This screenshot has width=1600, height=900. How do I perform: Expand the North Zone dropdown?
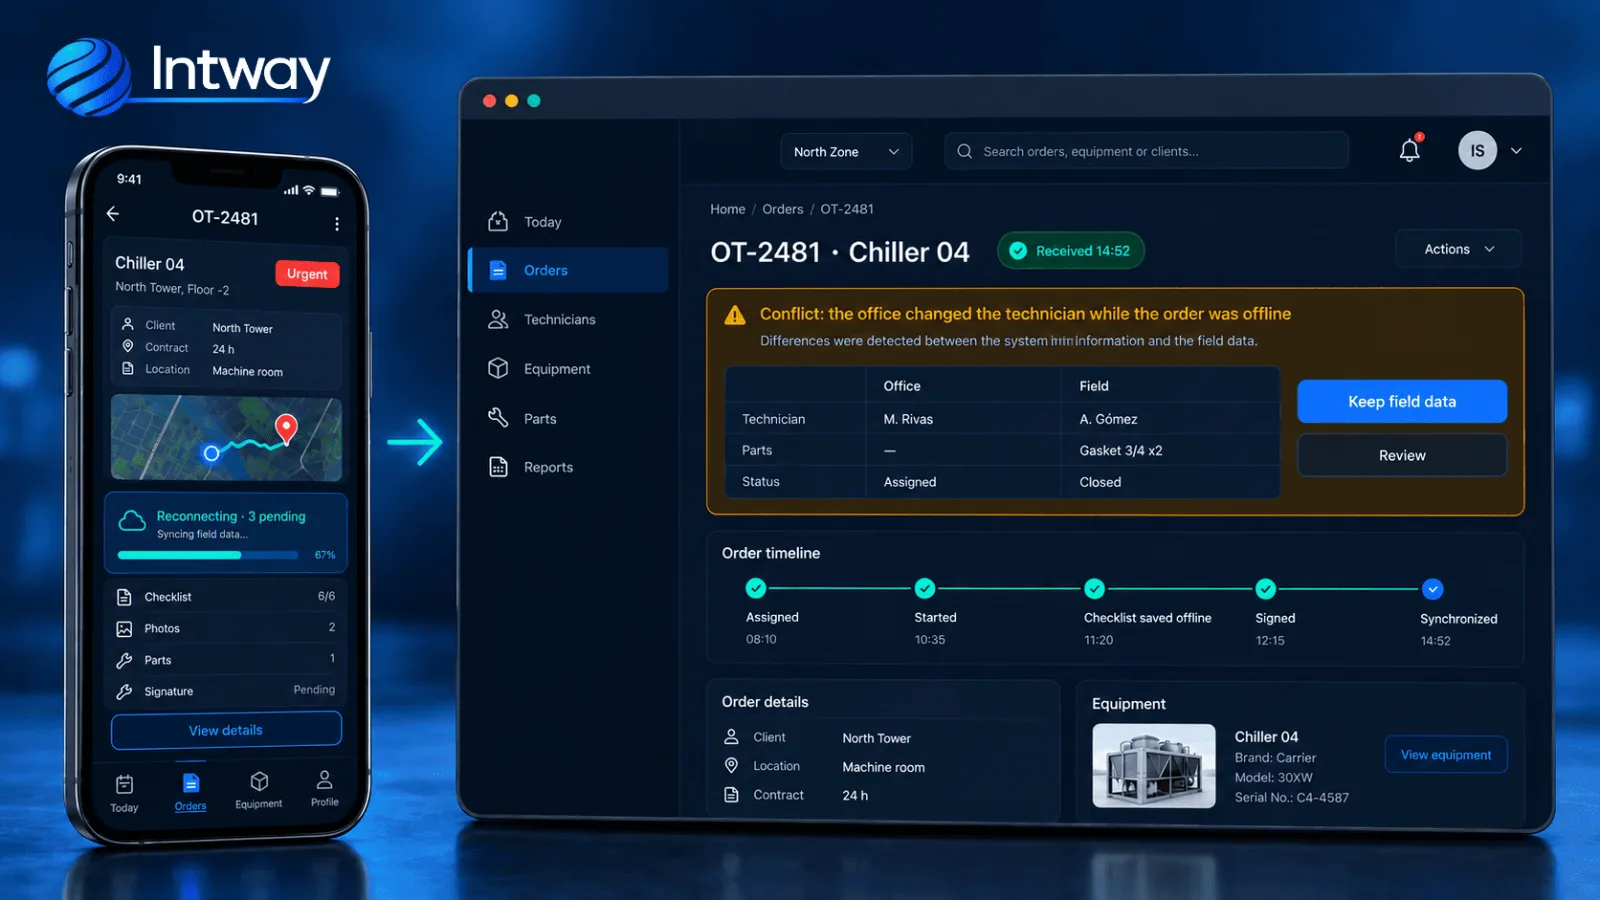pos(846,151)
